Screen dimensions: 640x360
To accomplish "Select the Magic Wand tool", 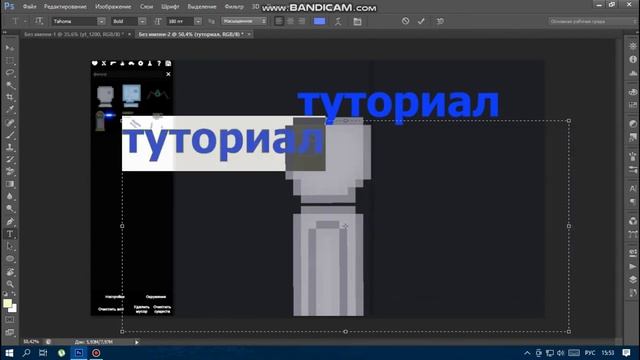I will [10, 85].
